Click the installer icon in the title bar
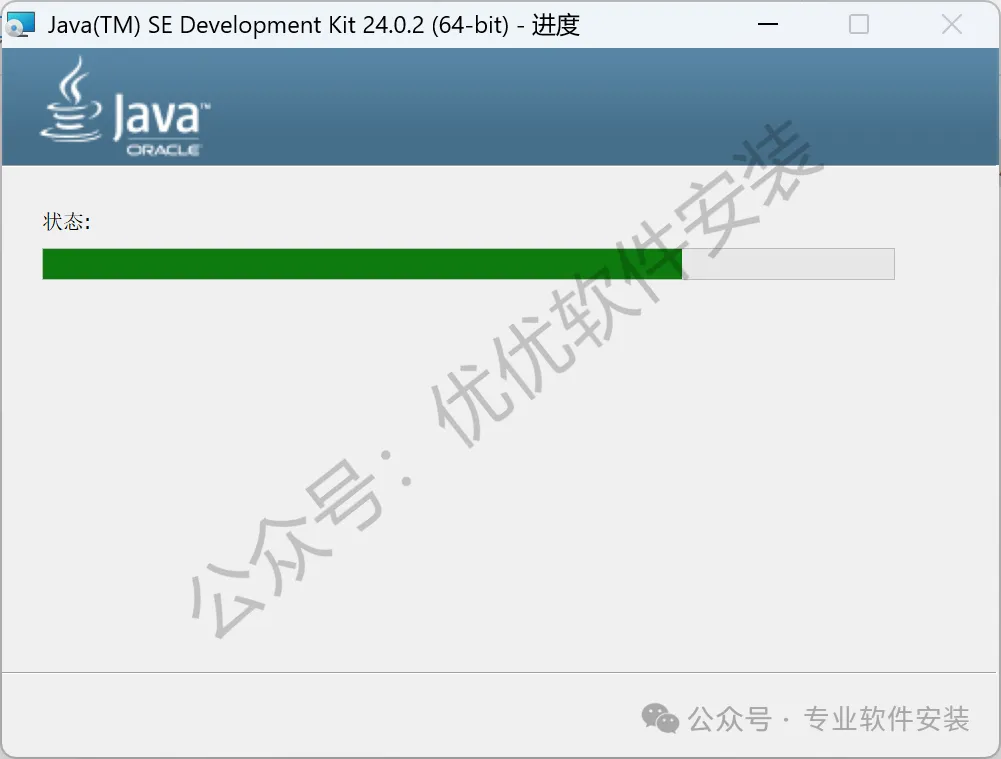The width and height of the screenshot is (1001, 759). [20, 24]
